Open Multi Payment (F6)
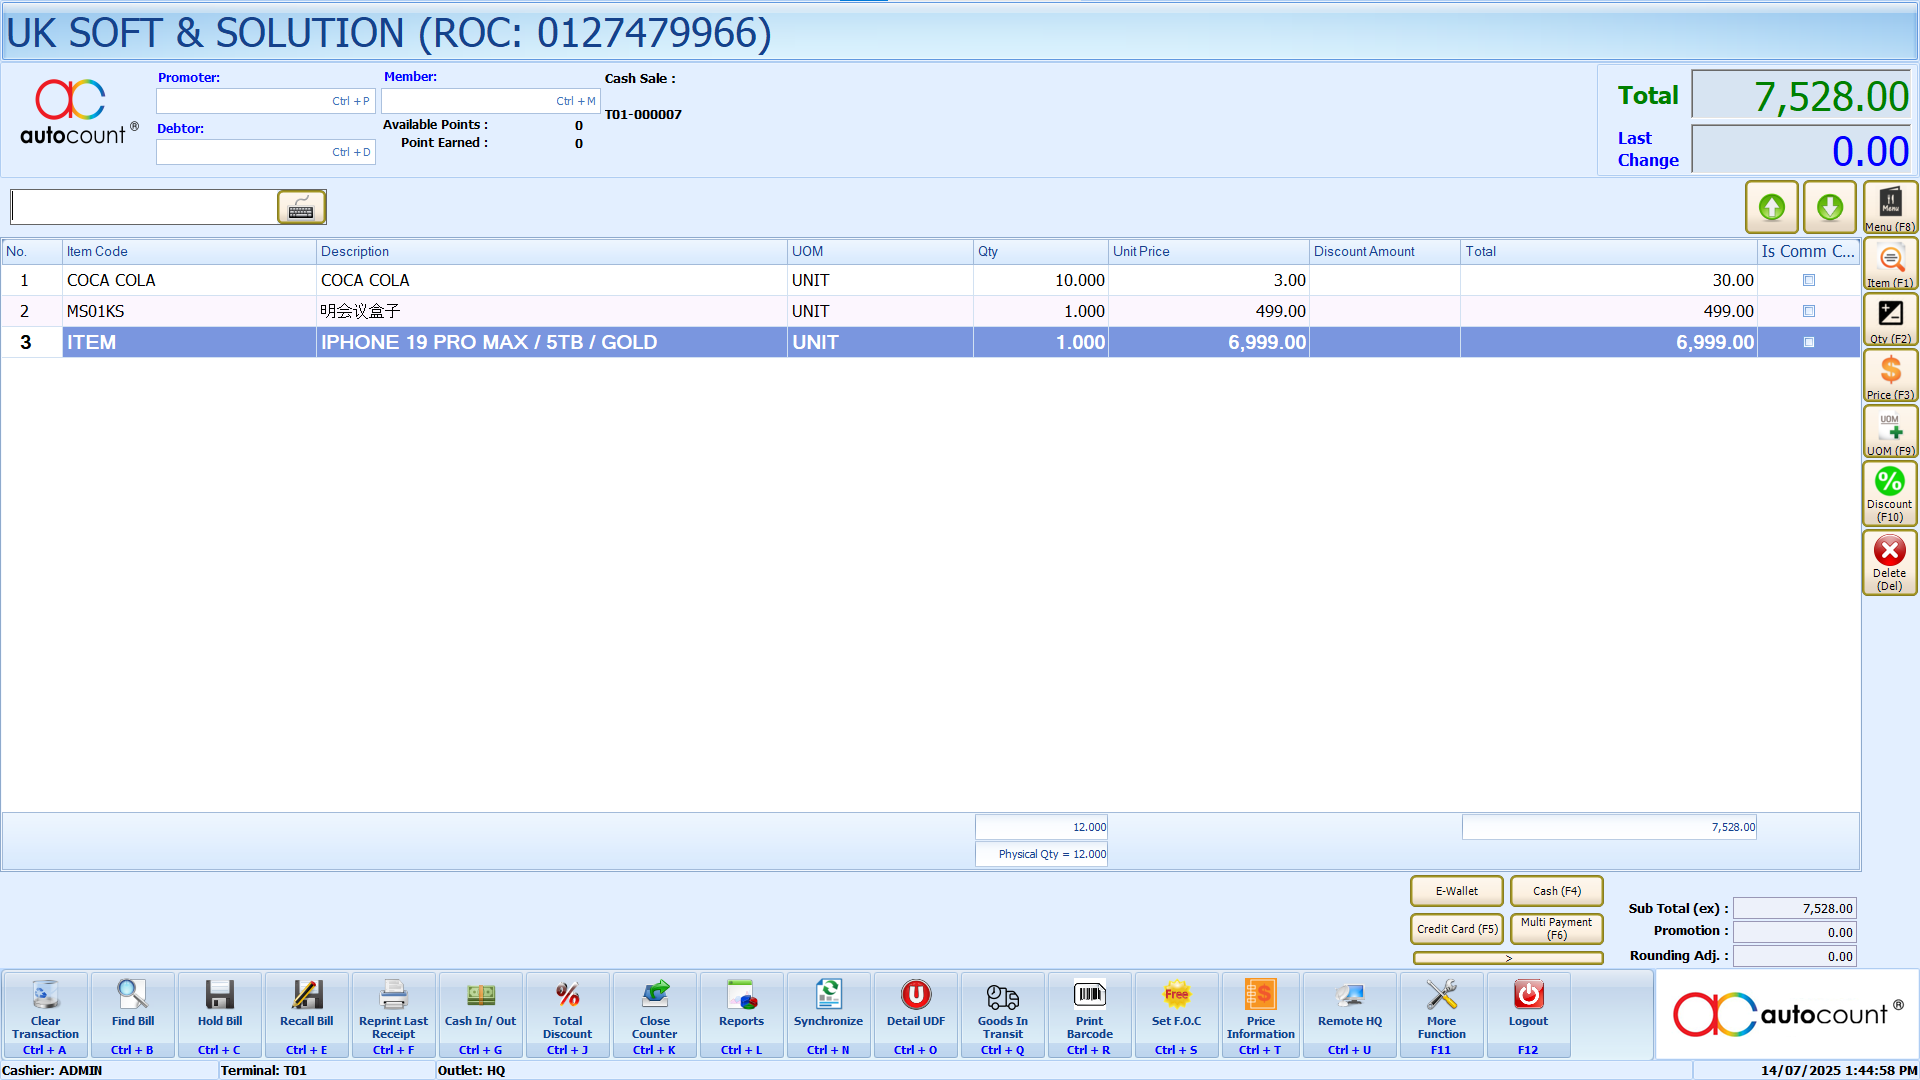Screen dimensions: 1920x1080 tap(1556, 929)
